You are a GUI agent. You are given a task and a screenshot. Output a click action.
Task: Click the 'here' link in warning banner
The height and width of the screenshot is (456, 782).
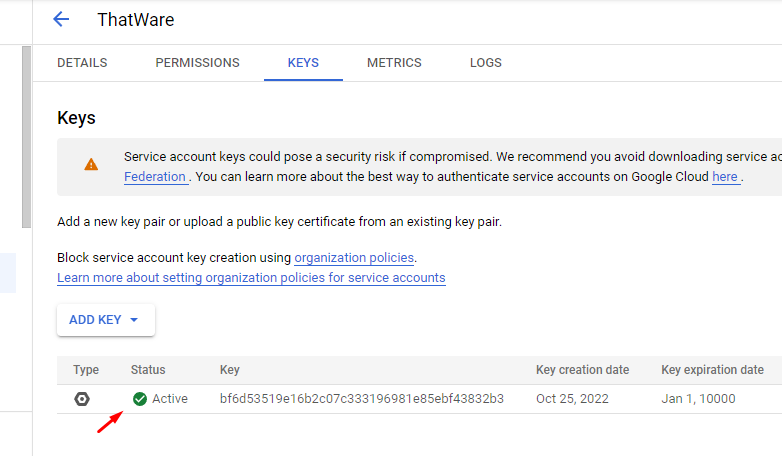click(x=725, y=177)
